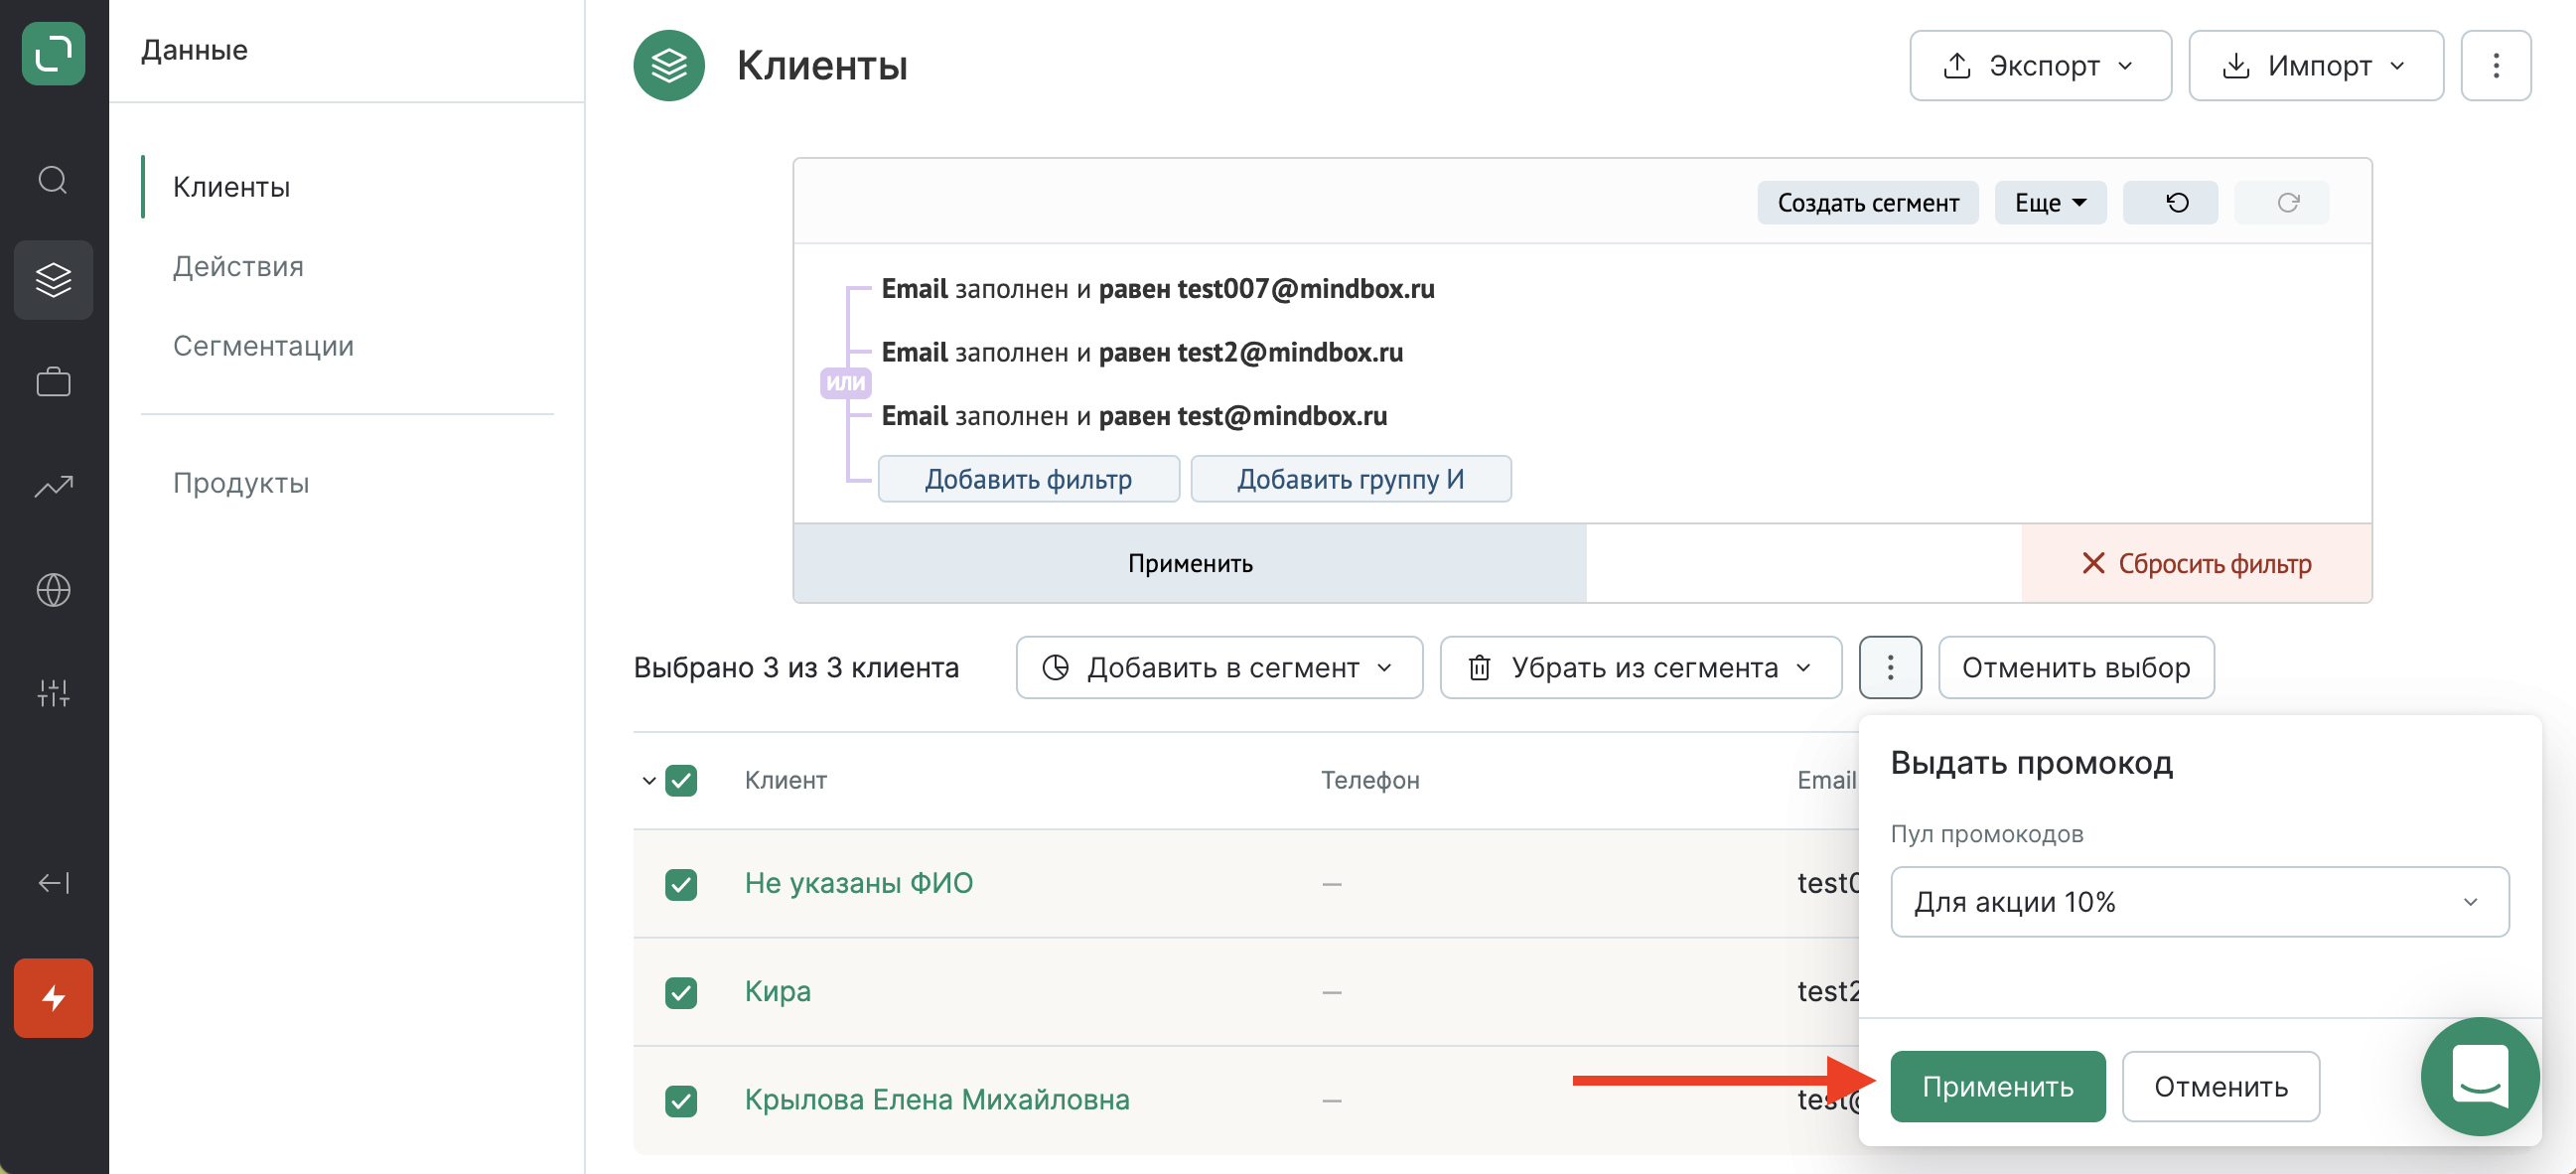This screenshot has height=1174, width=2576.
Task: Open 'Убрать из сегмента' dropdown
Action: pyautogui.click(x=1640, y=667)
